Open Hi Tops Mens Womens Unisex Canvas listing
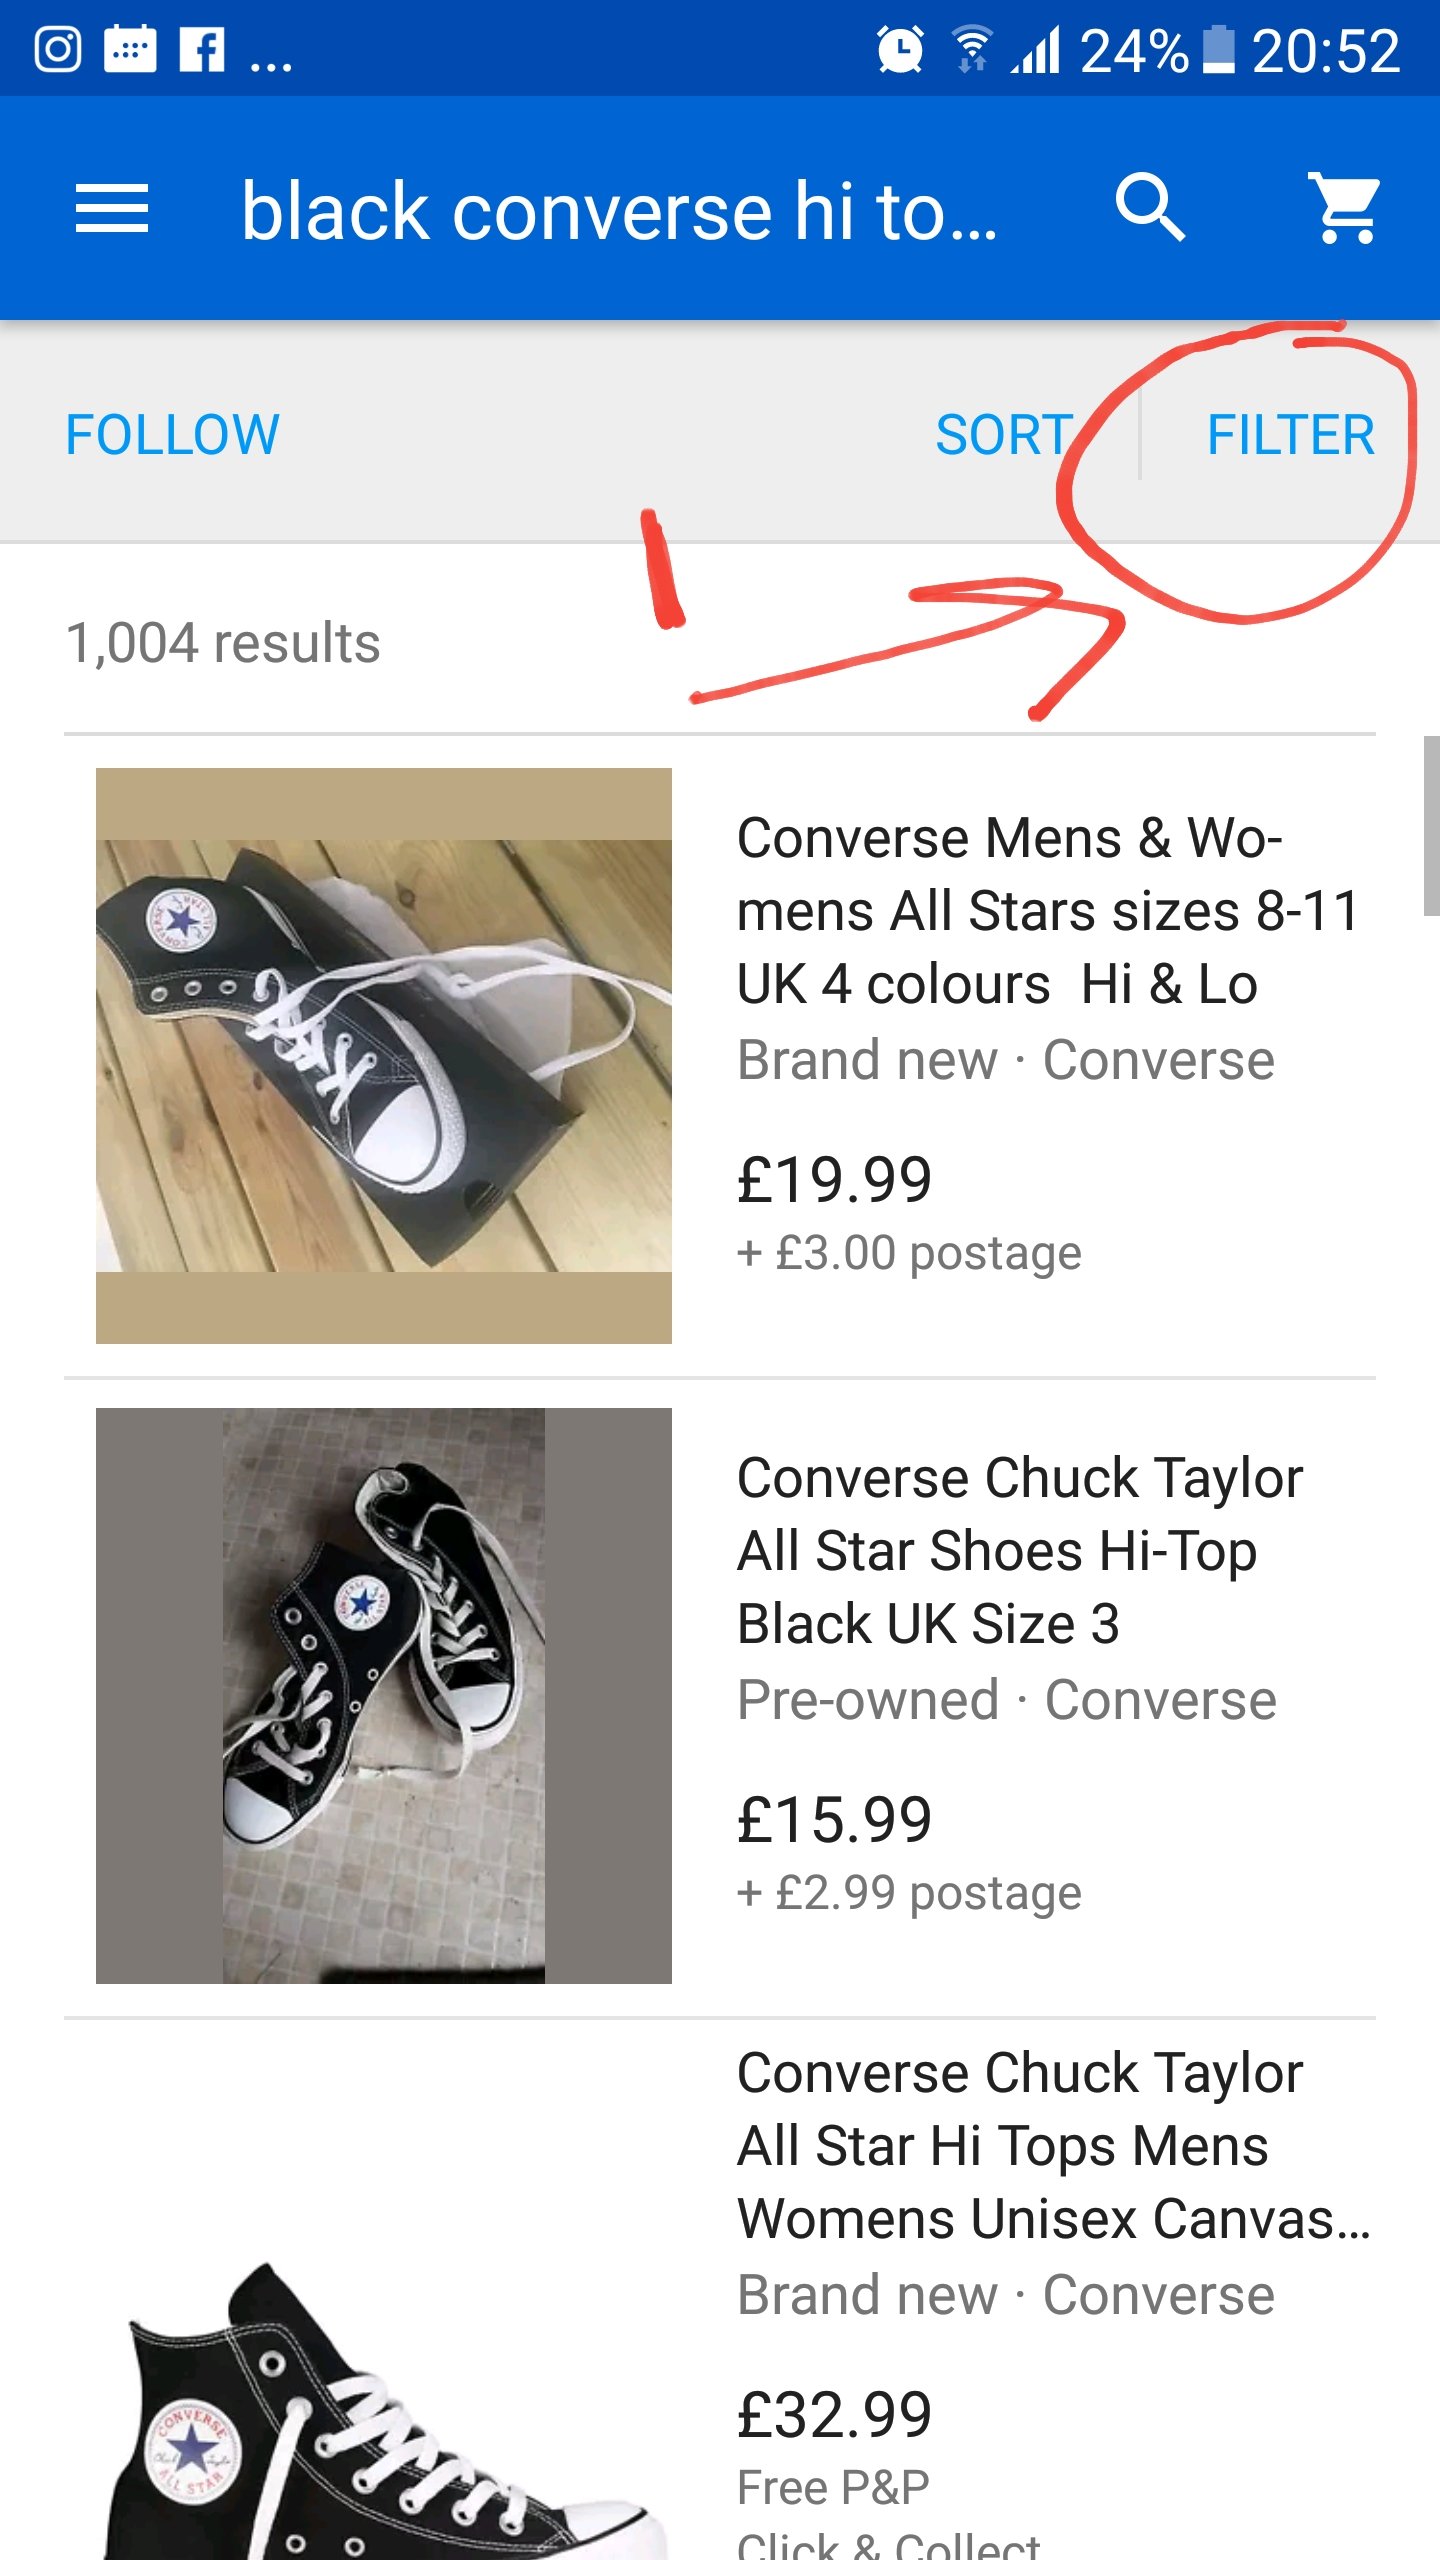The height and width of the screenshot is (2560, 1440). pyautogui.click(x=1054, y=2146)
